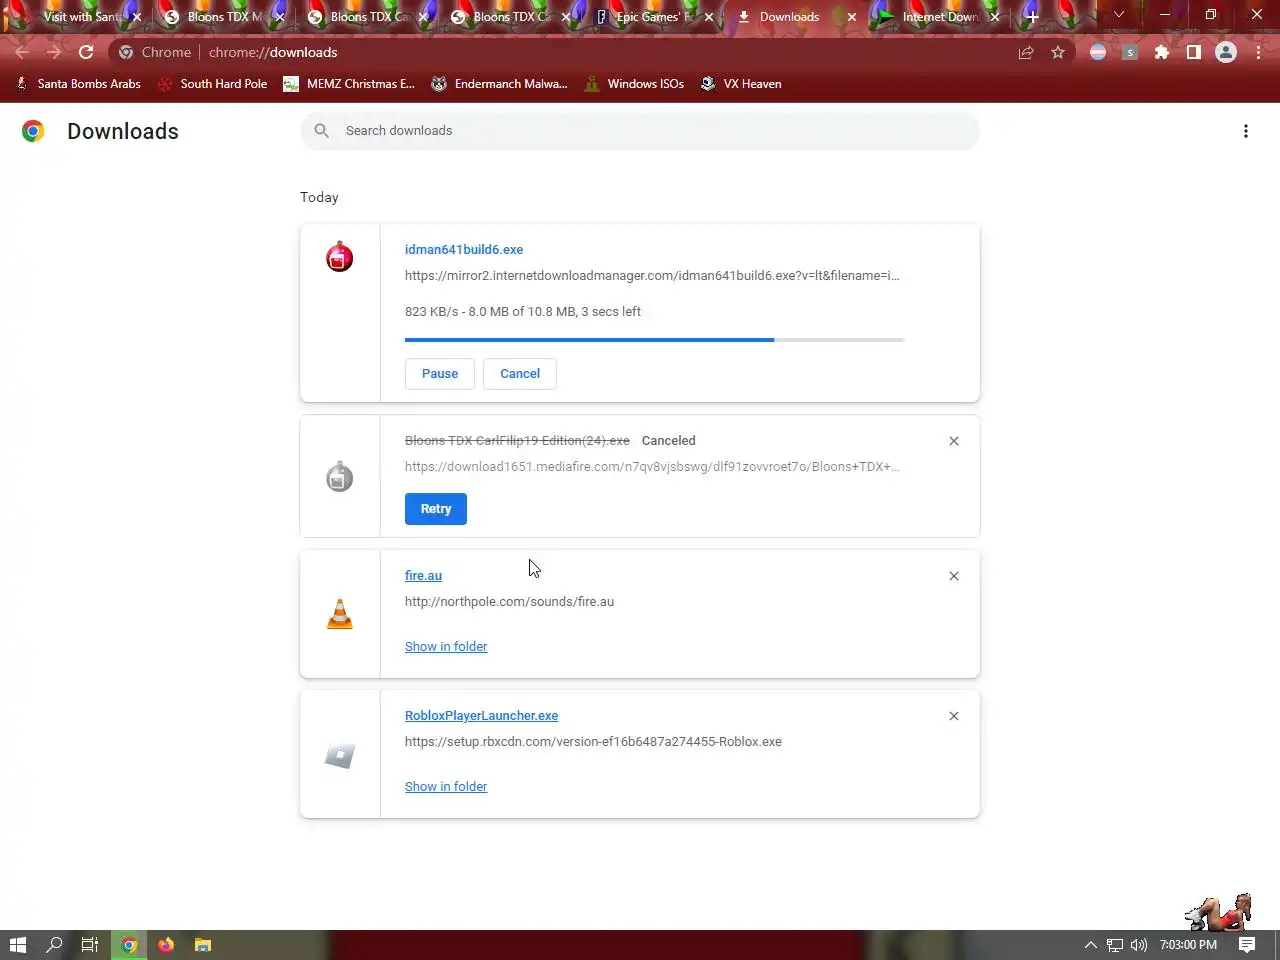Screen dimensions: 1280x960
Task: Open the volume control in system tray
Action: (1139, 945)
